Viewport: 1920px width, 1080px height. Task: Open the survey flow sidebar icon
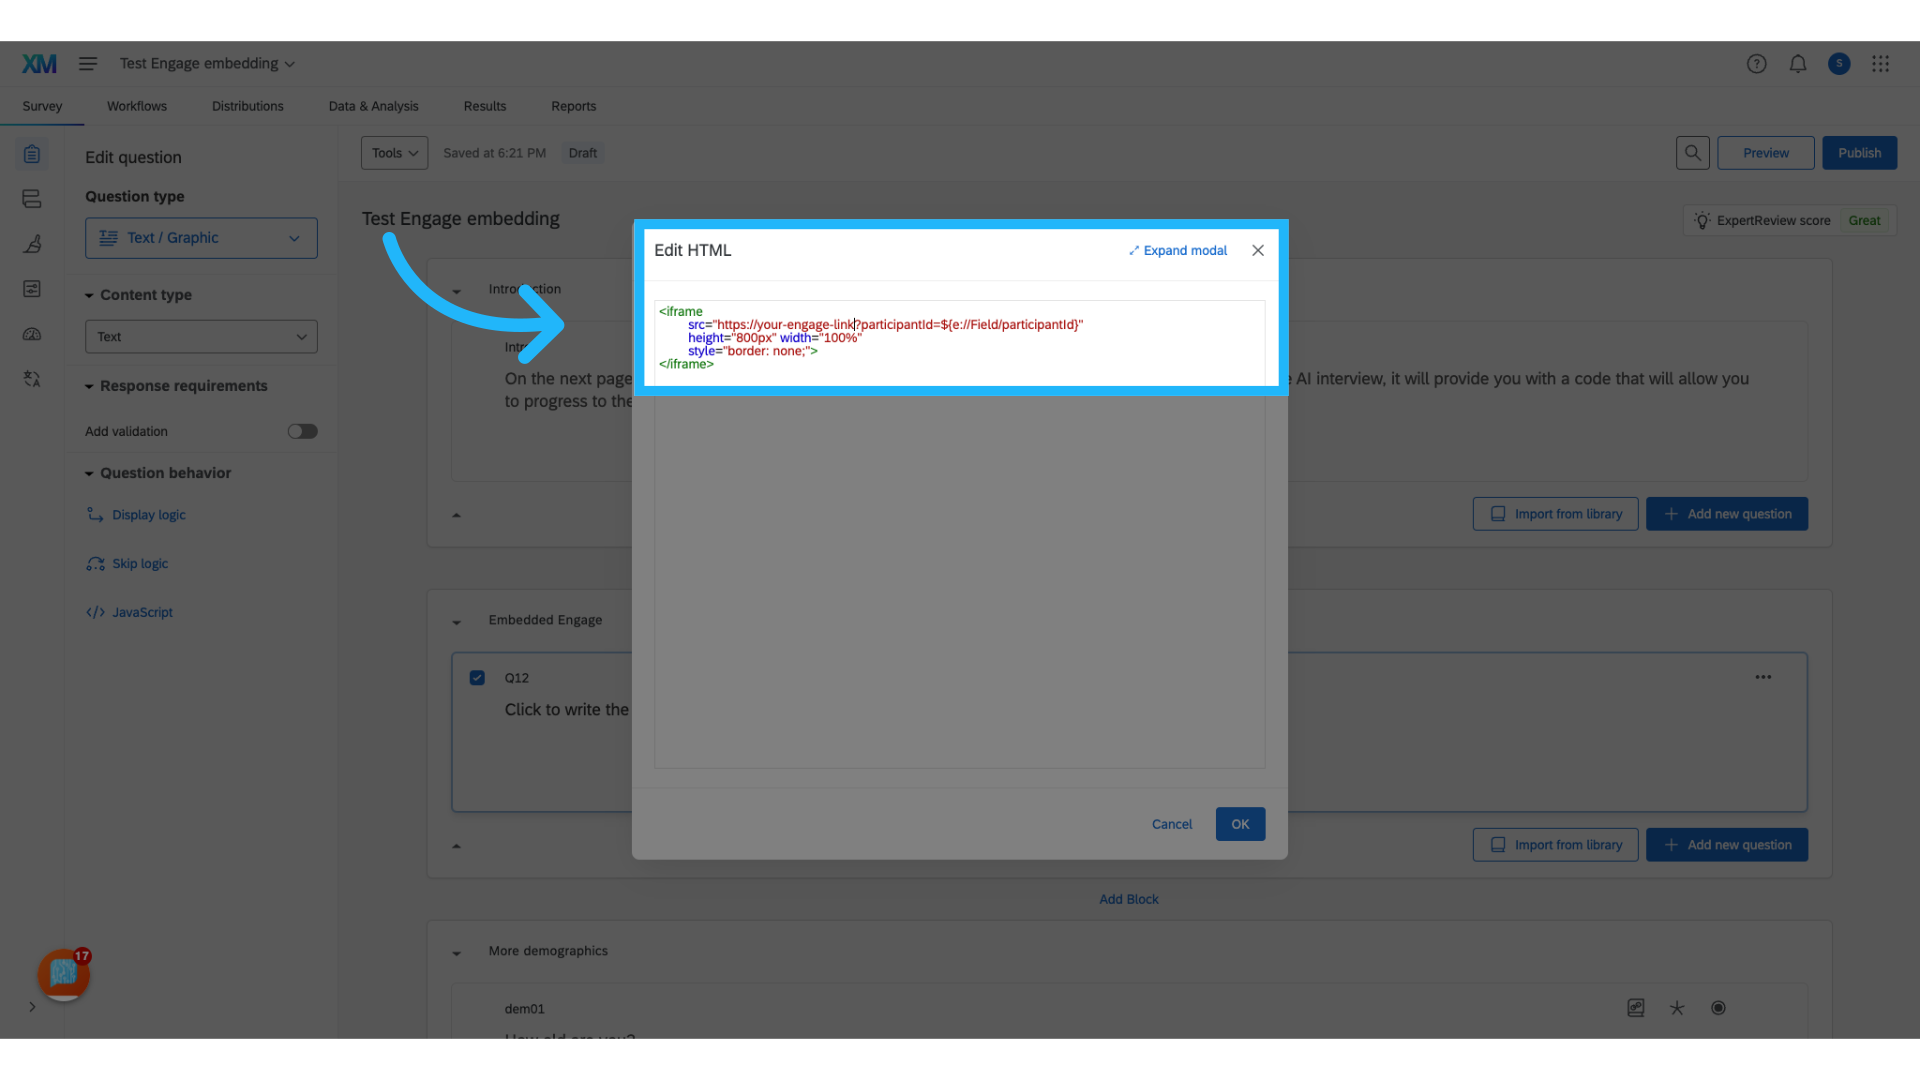coord(32,199)
